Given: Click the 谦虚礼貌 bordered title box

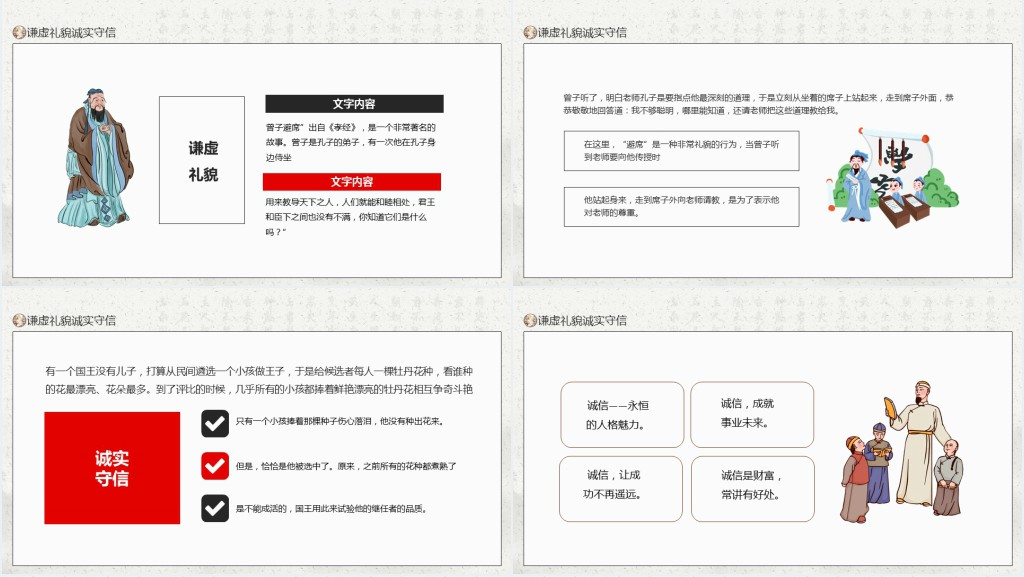Looking at the screenshot, I should click(202, 160).
